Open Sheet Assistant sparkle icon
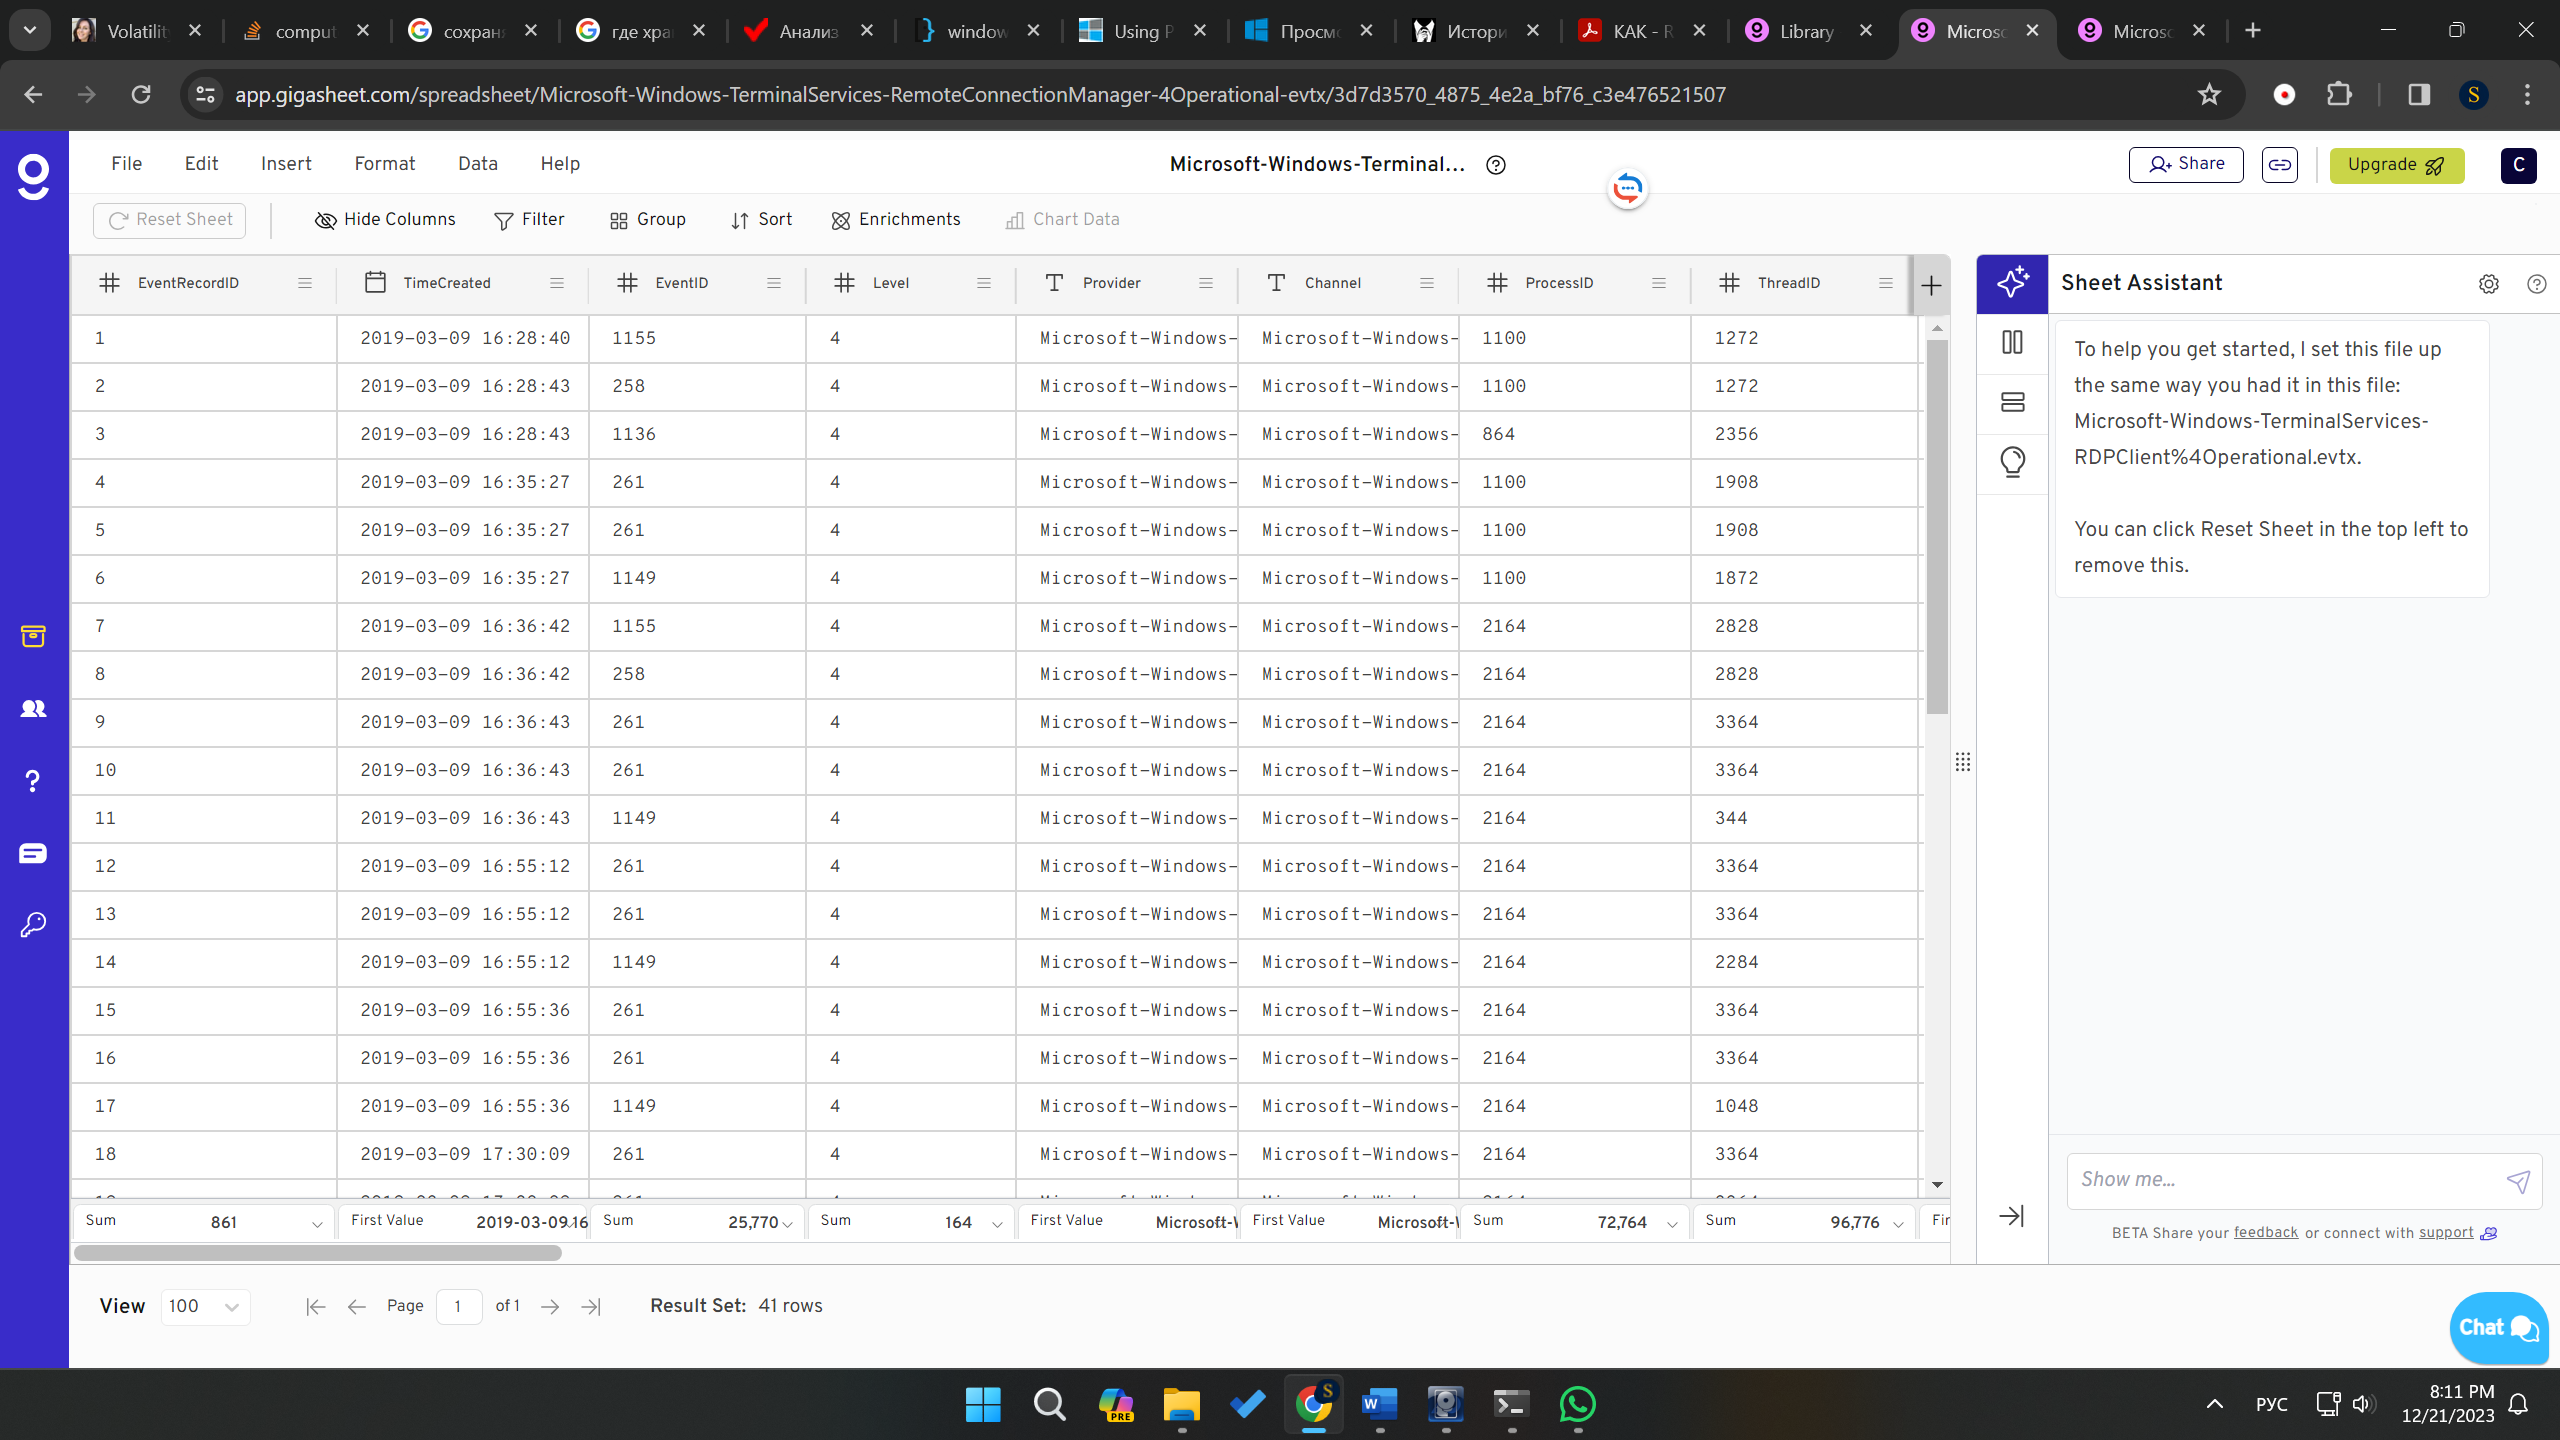Screen dimensions: 2560x1440 click(x=2012, y=283)
